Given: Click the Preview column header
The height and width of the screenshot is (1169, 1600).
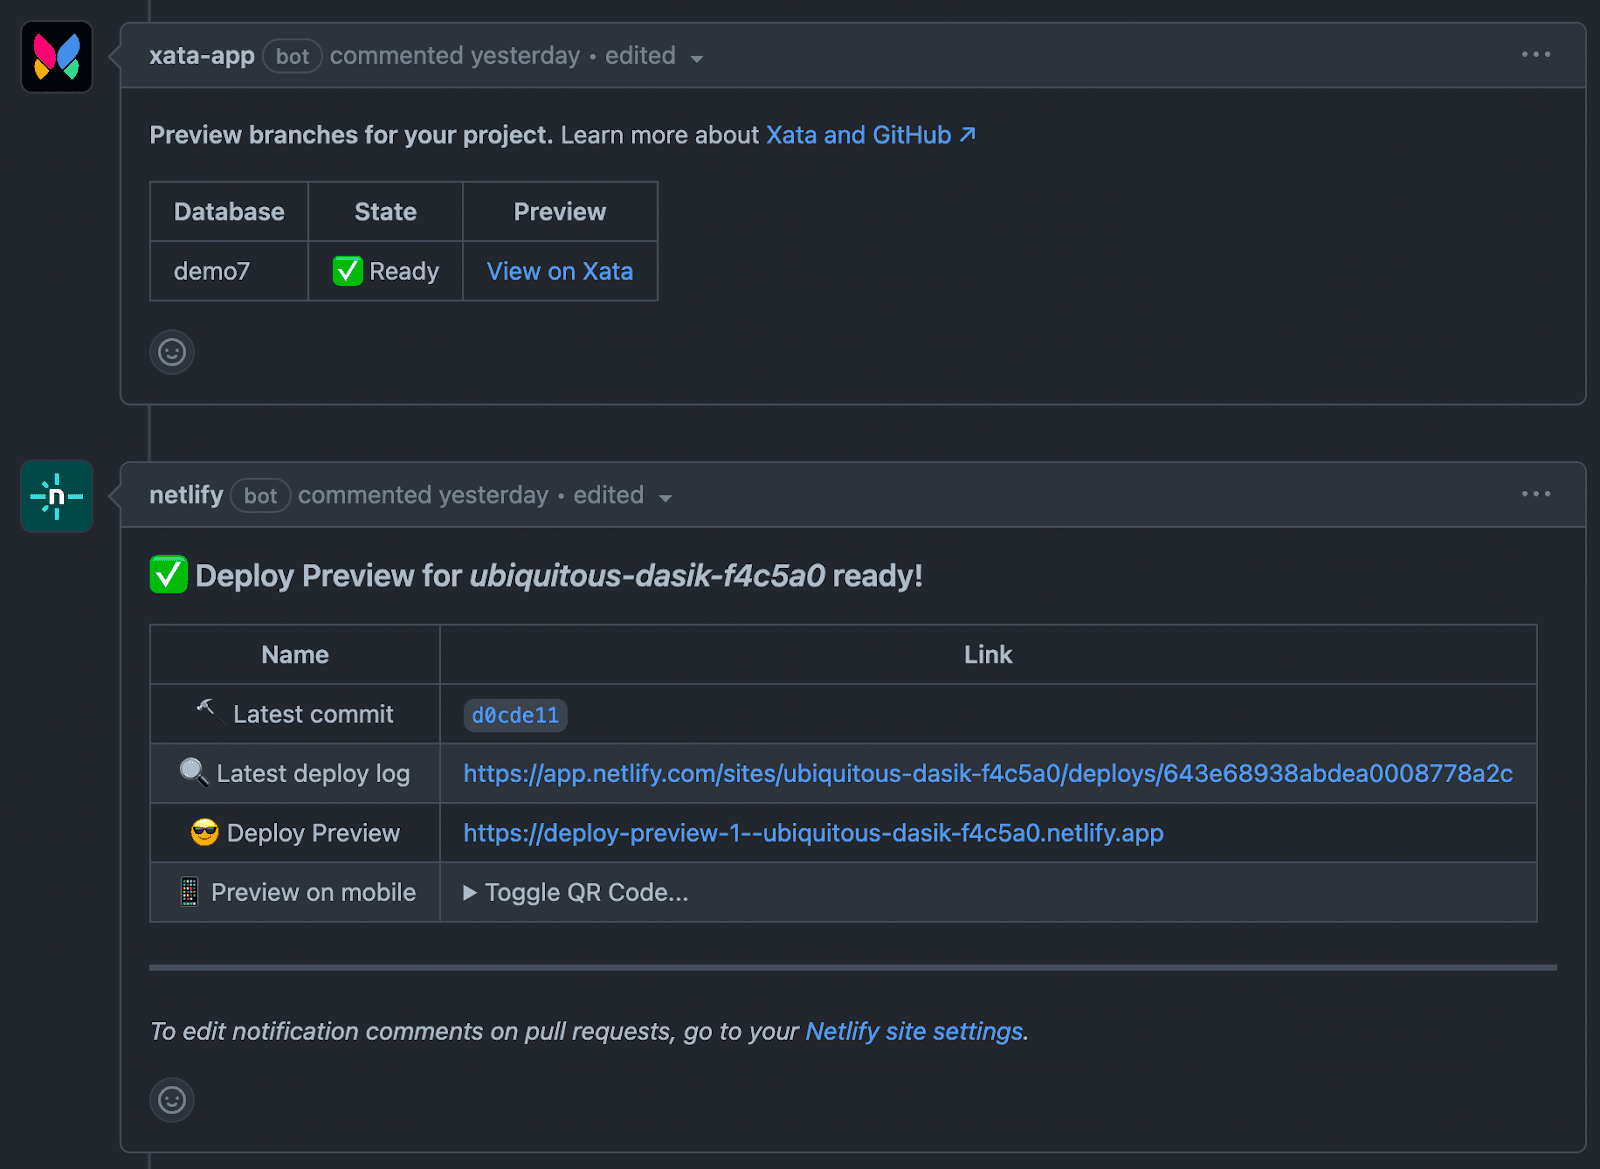Looking at the screenshot, I should [x=560, y=212].
